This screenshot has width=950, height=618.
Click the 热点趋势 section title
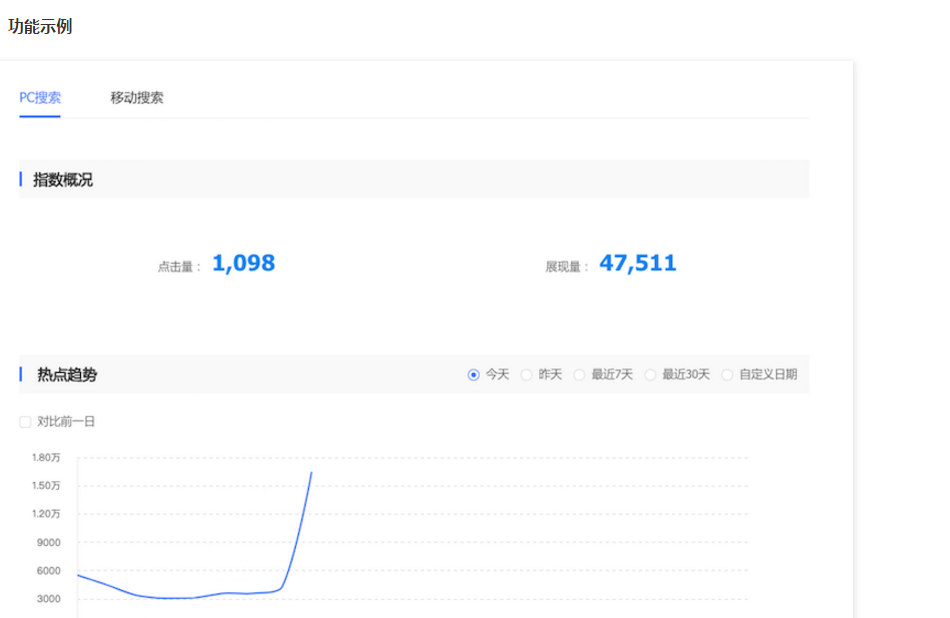coord(67,375)
